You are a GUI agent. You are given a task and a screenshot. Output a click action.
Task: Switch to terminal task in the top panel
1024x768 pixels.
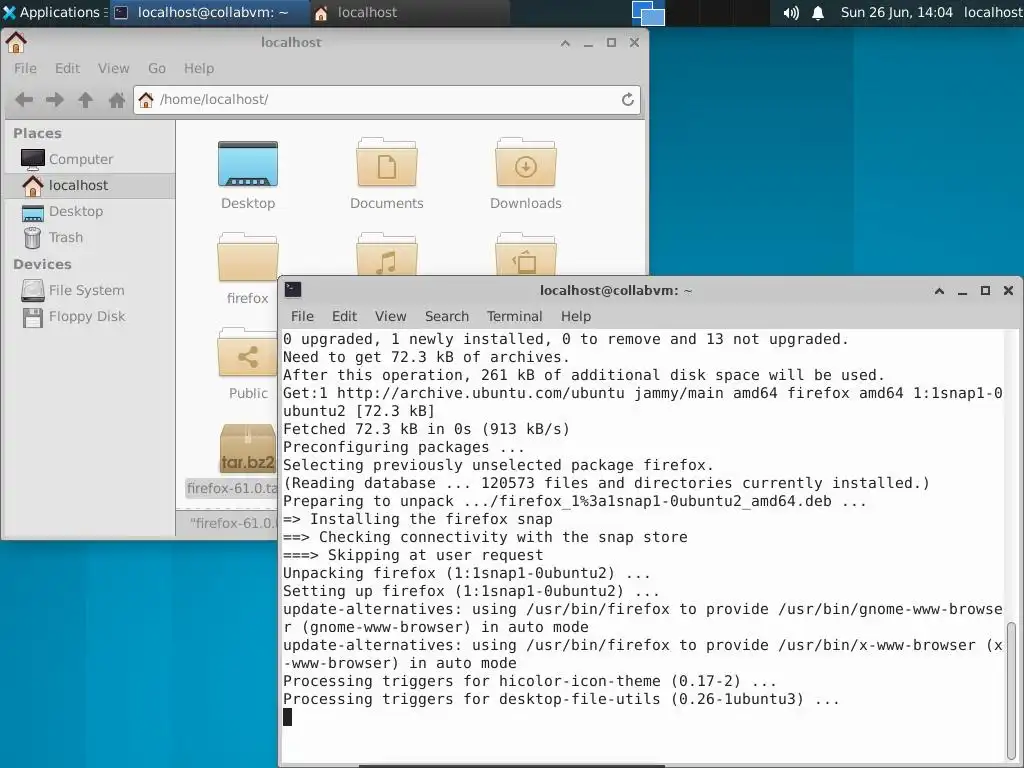click(x=209, y=12)
